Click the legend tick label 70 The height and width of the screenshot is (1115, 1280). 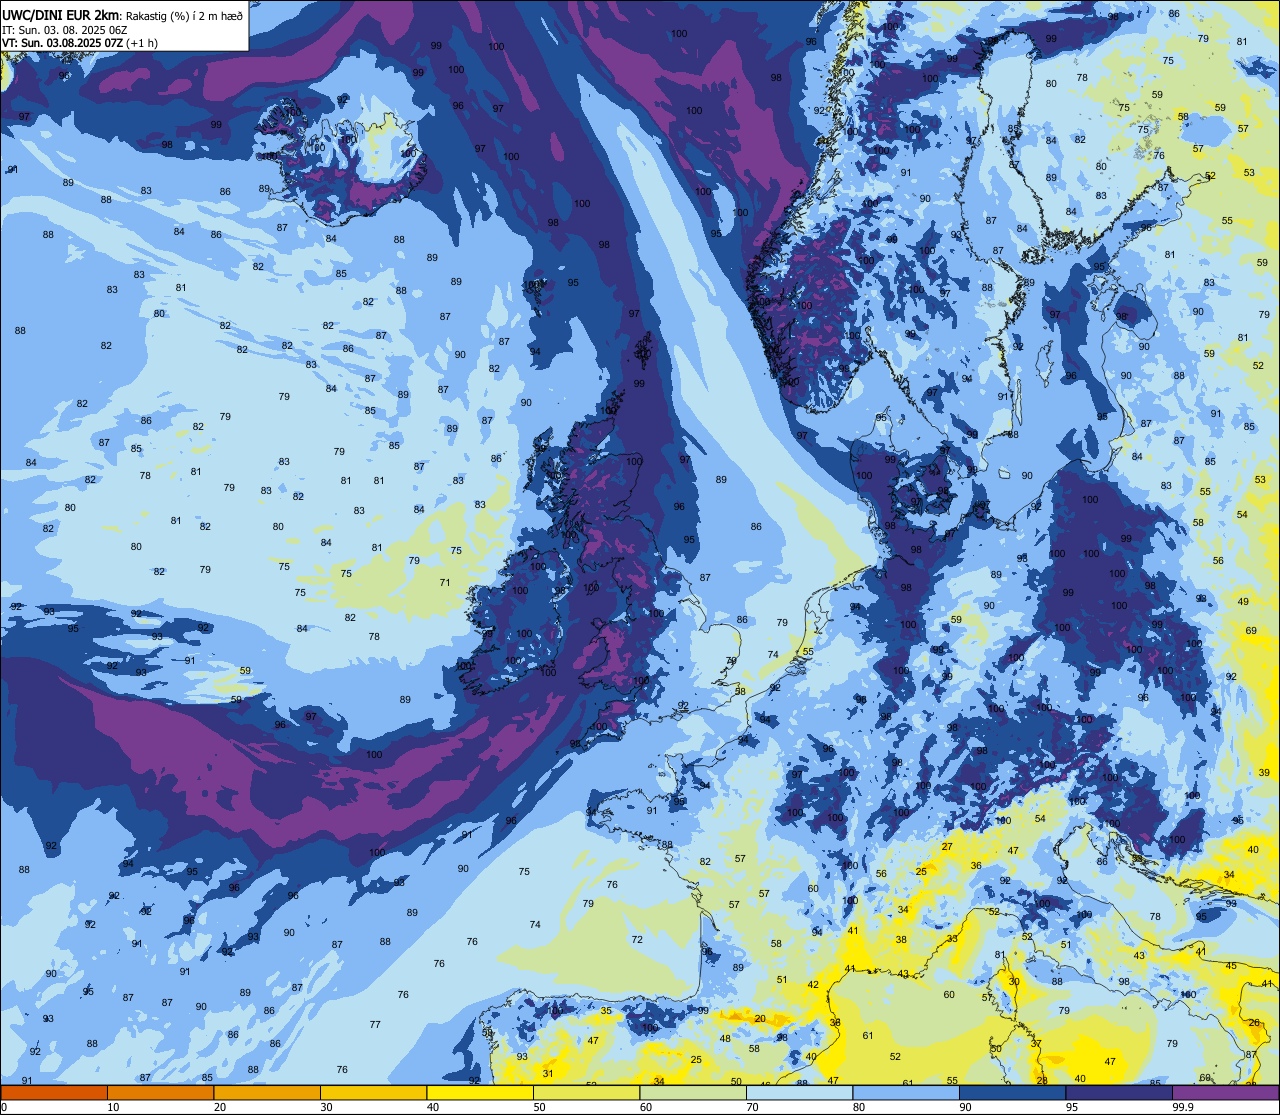(752, 1107)
